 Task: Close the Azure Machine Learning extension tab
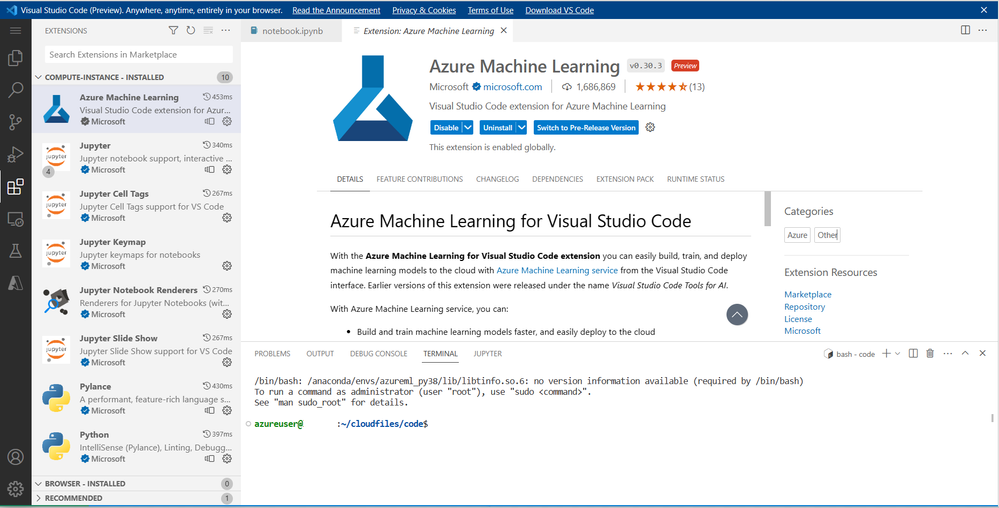[503, 31]
